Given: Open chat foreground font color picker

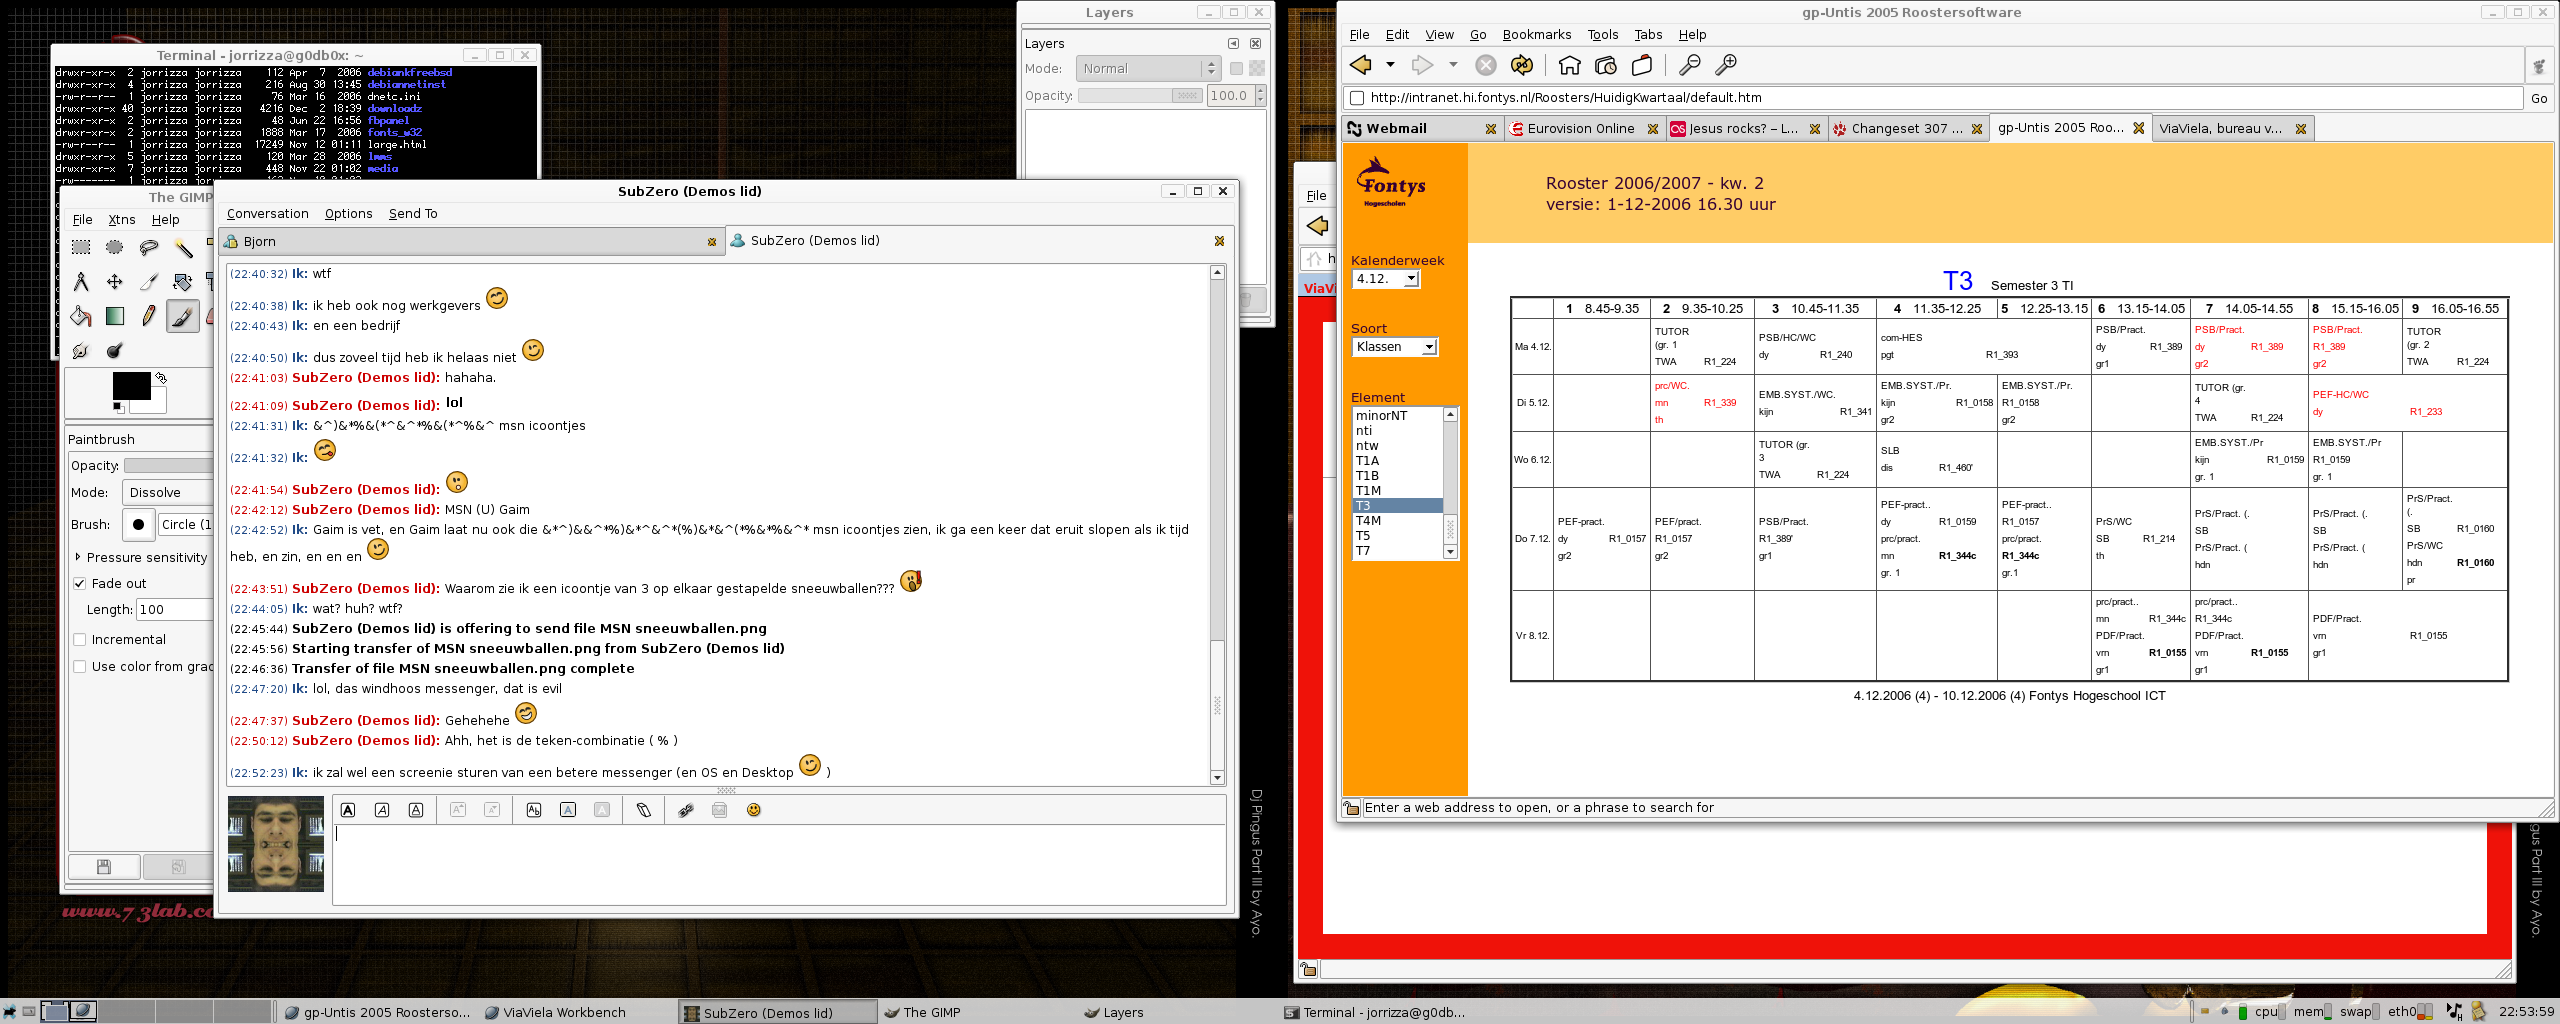Looking at the screenshot, I should [568, 810].
